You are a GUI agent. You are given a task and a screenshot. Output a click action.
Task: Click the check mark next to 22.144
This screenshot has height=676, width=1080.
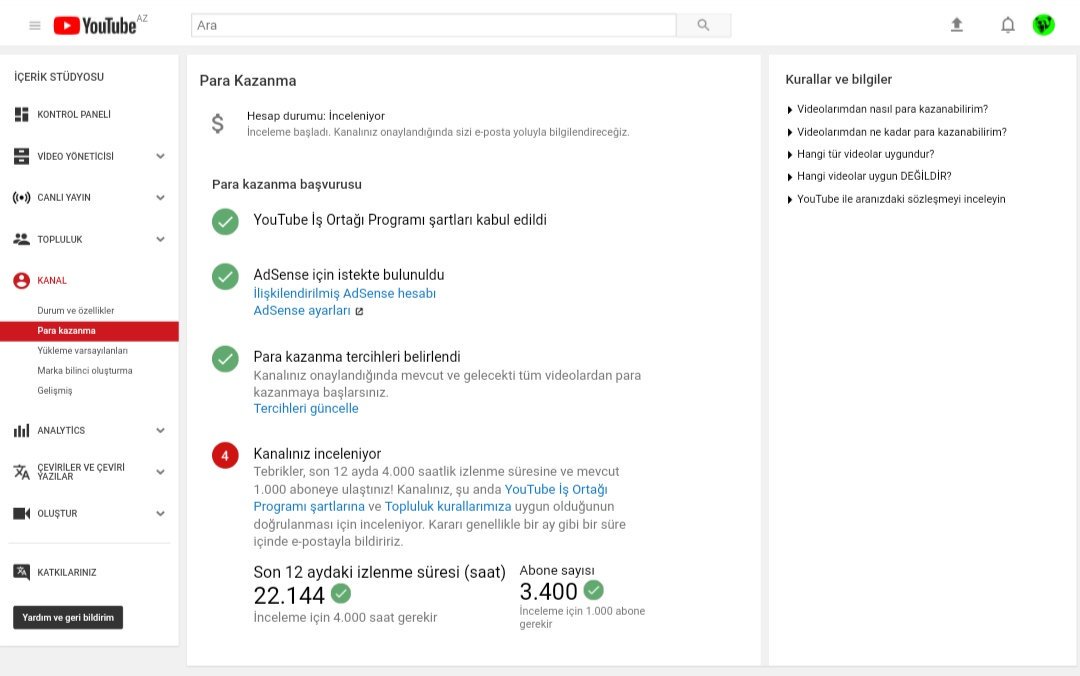[x=340, y=593]
